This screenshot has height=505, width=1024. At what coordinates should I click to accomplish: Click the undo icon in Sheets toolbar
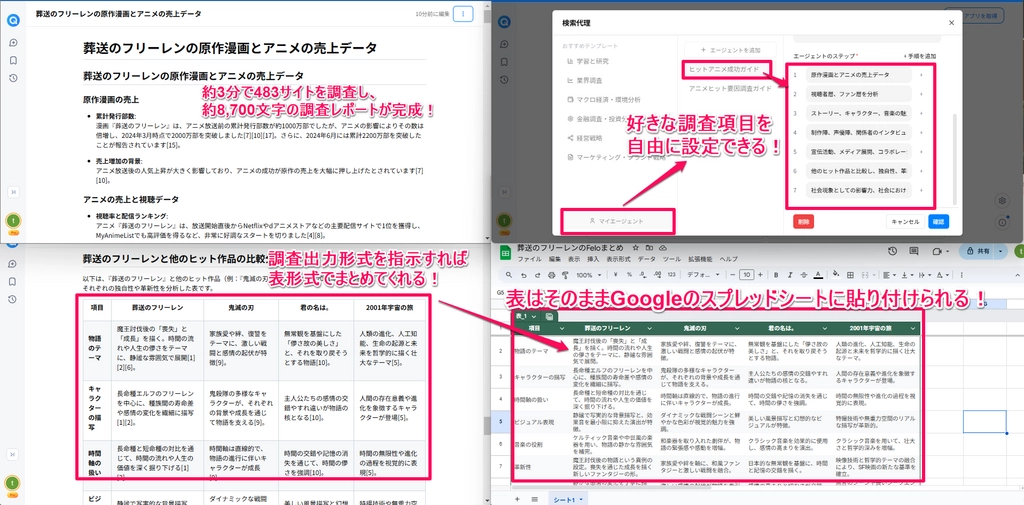click(x=524, y=275)
